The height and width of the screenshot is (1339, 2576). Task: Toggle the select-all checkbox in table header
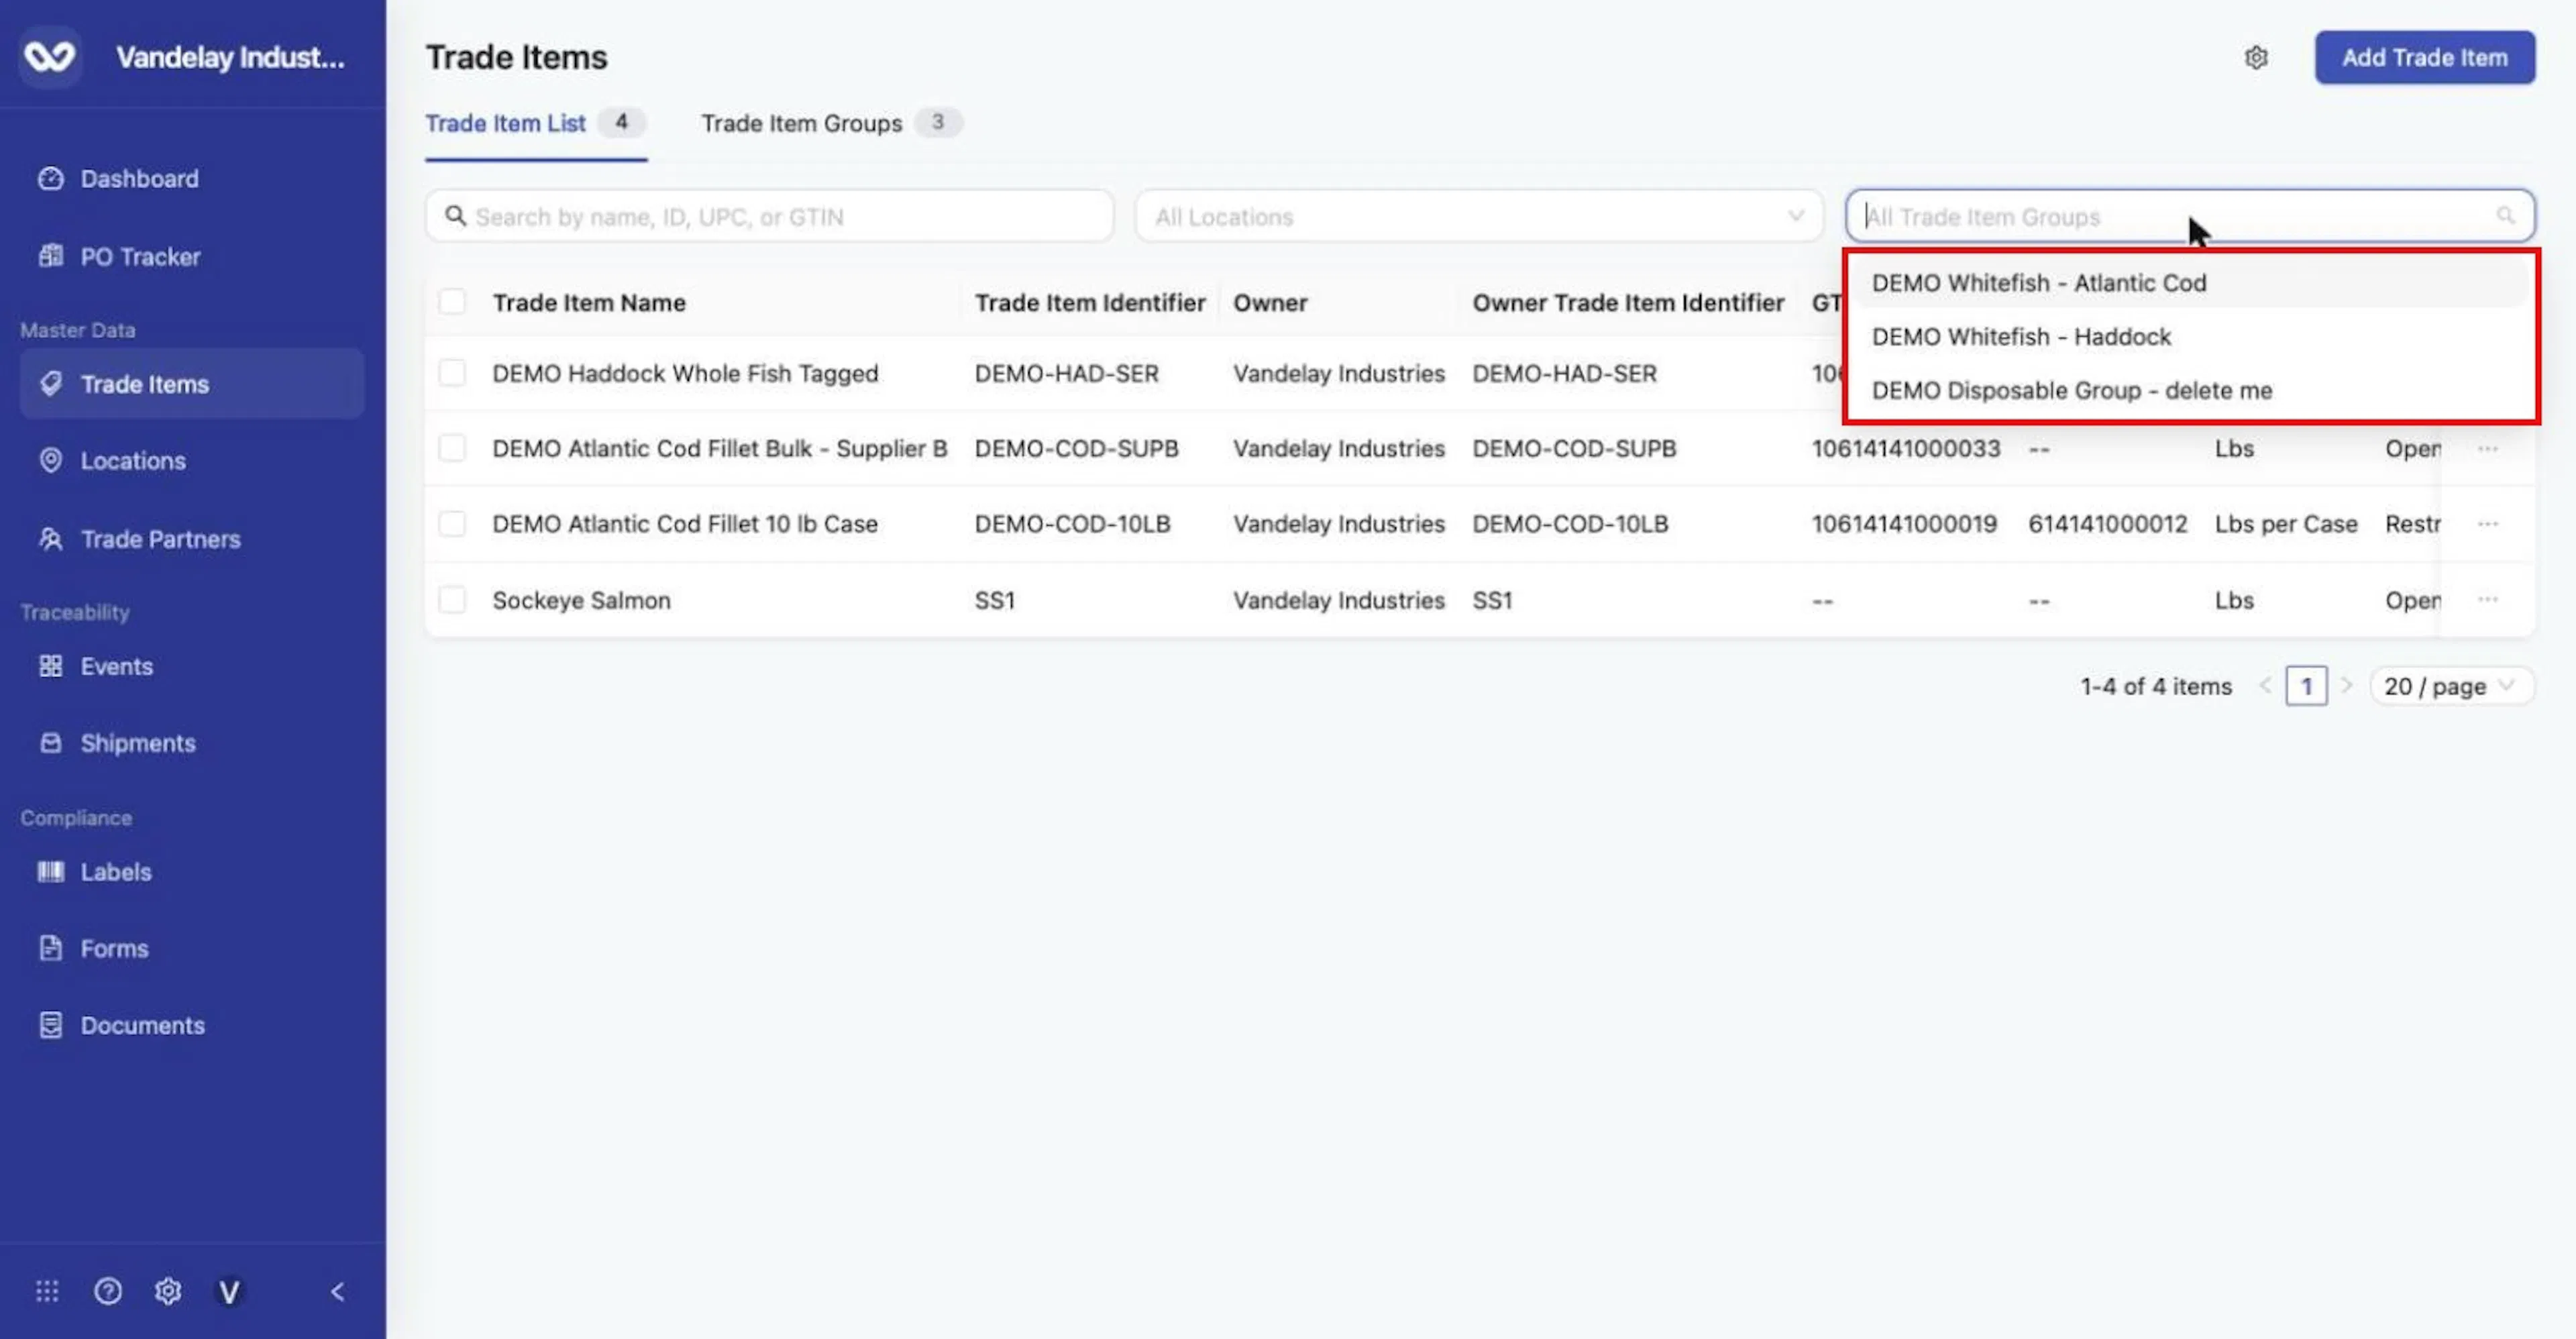pyautogui.click(x=452, y=301)
